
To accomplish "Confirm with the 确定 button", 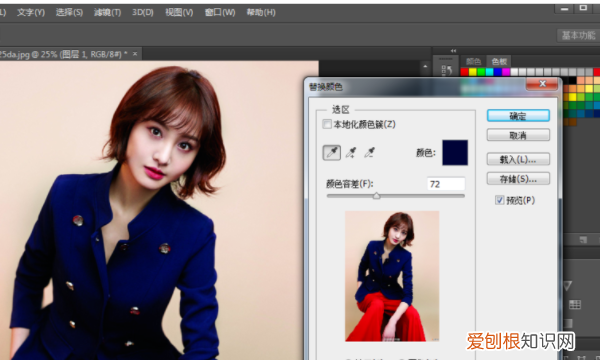I will tap(518, 116).
